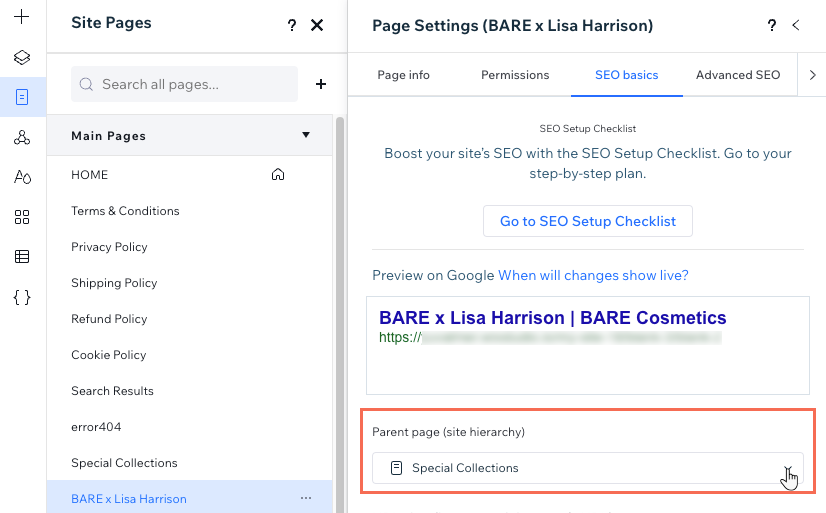The image size is (826, 513).
Task: Click Go to SEO Setup Checklist button
Action: click(x=588, y=221)
